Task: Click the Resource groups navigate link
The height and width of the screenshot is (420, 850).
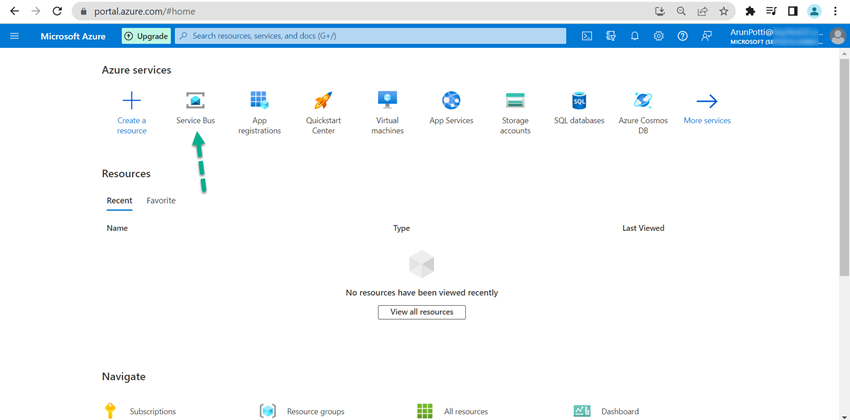Action: pos(315,411)
